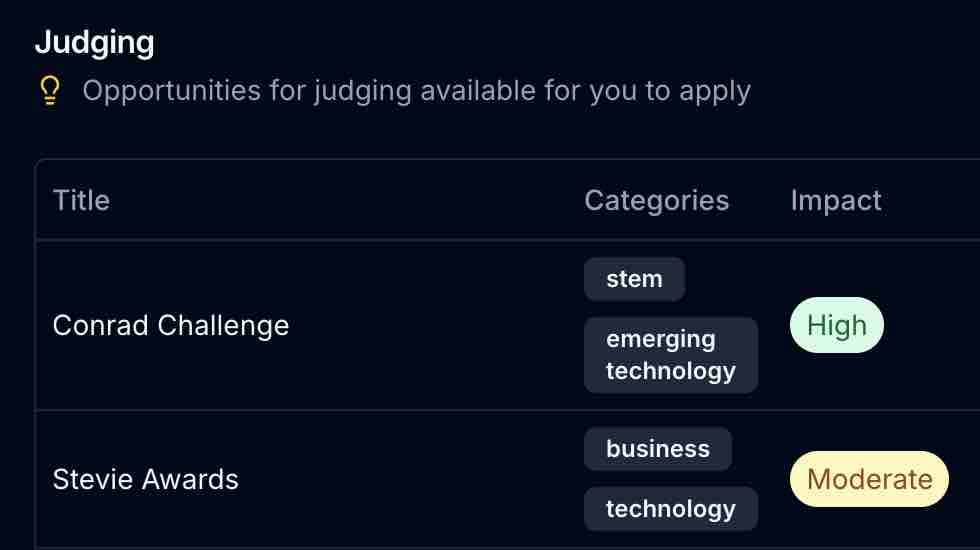Sort by the Categories column header
The height and width of the screenshot is (550, 980).
coord(657,201)
